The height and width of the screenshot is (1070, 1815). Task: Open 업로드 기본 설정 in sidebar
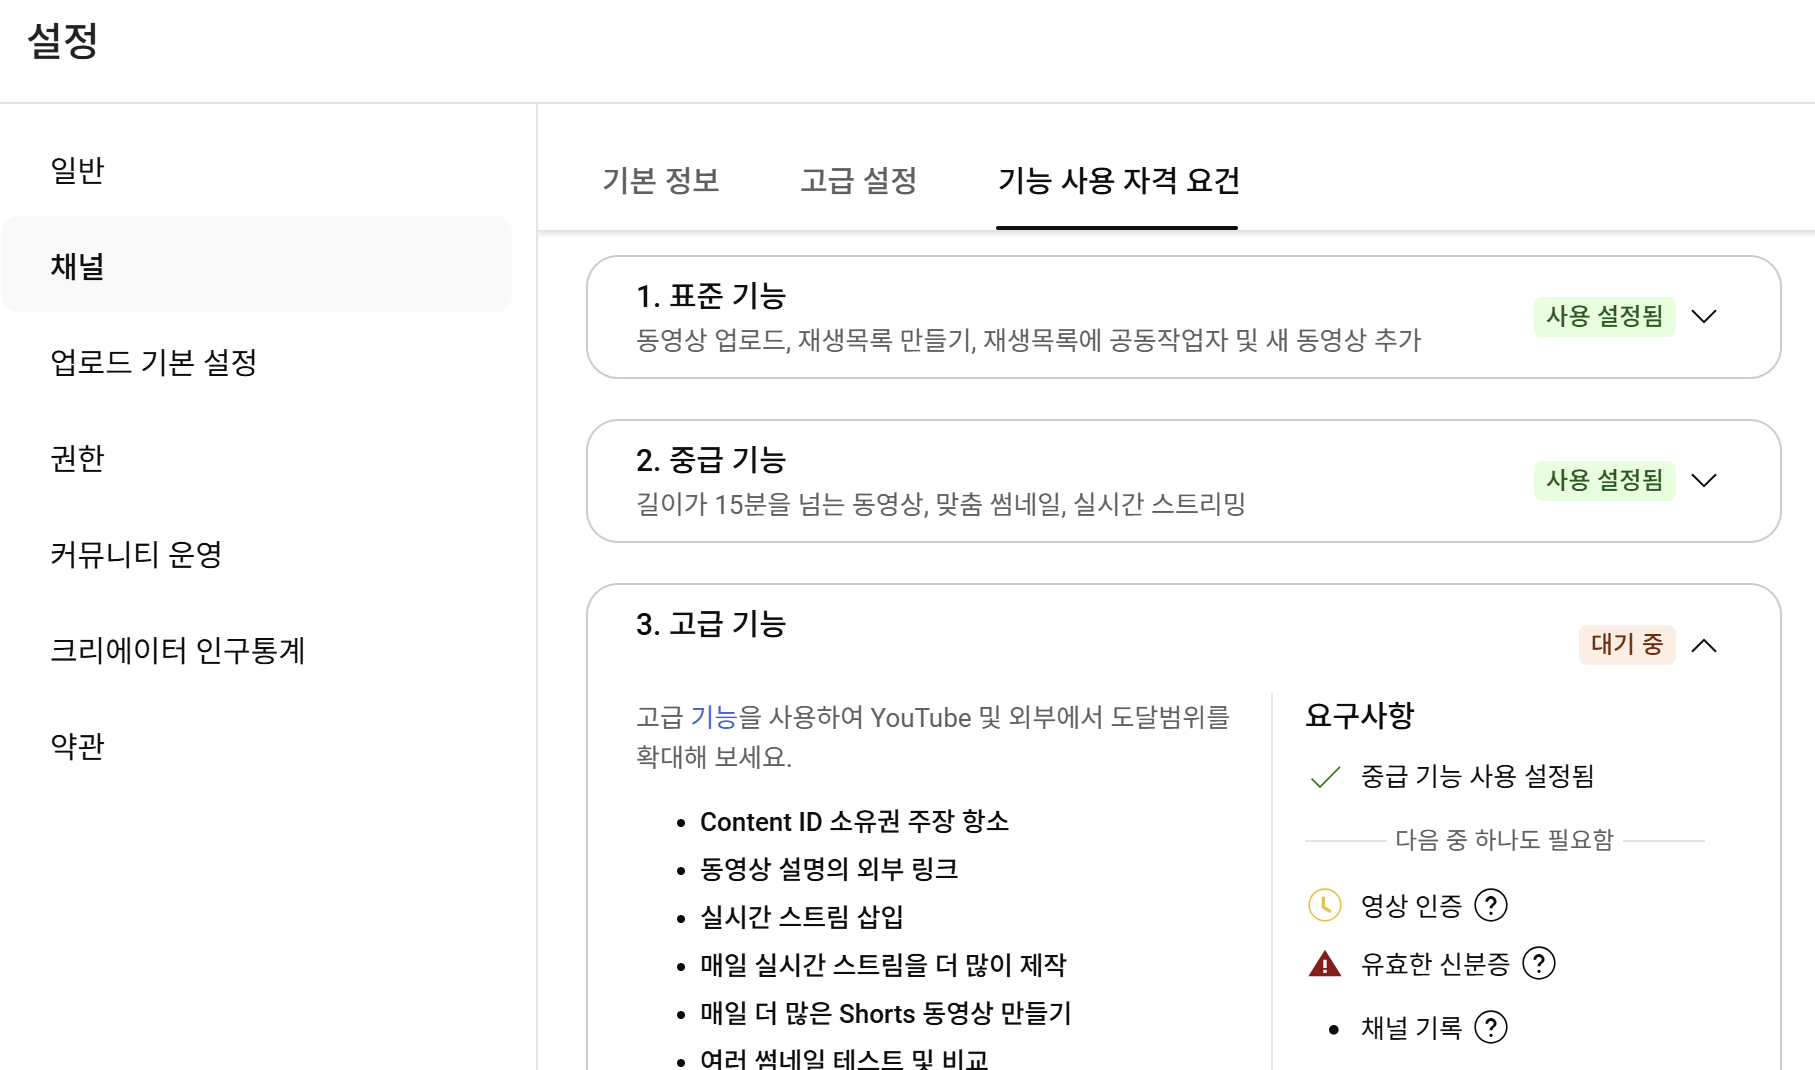pos(257,361)
